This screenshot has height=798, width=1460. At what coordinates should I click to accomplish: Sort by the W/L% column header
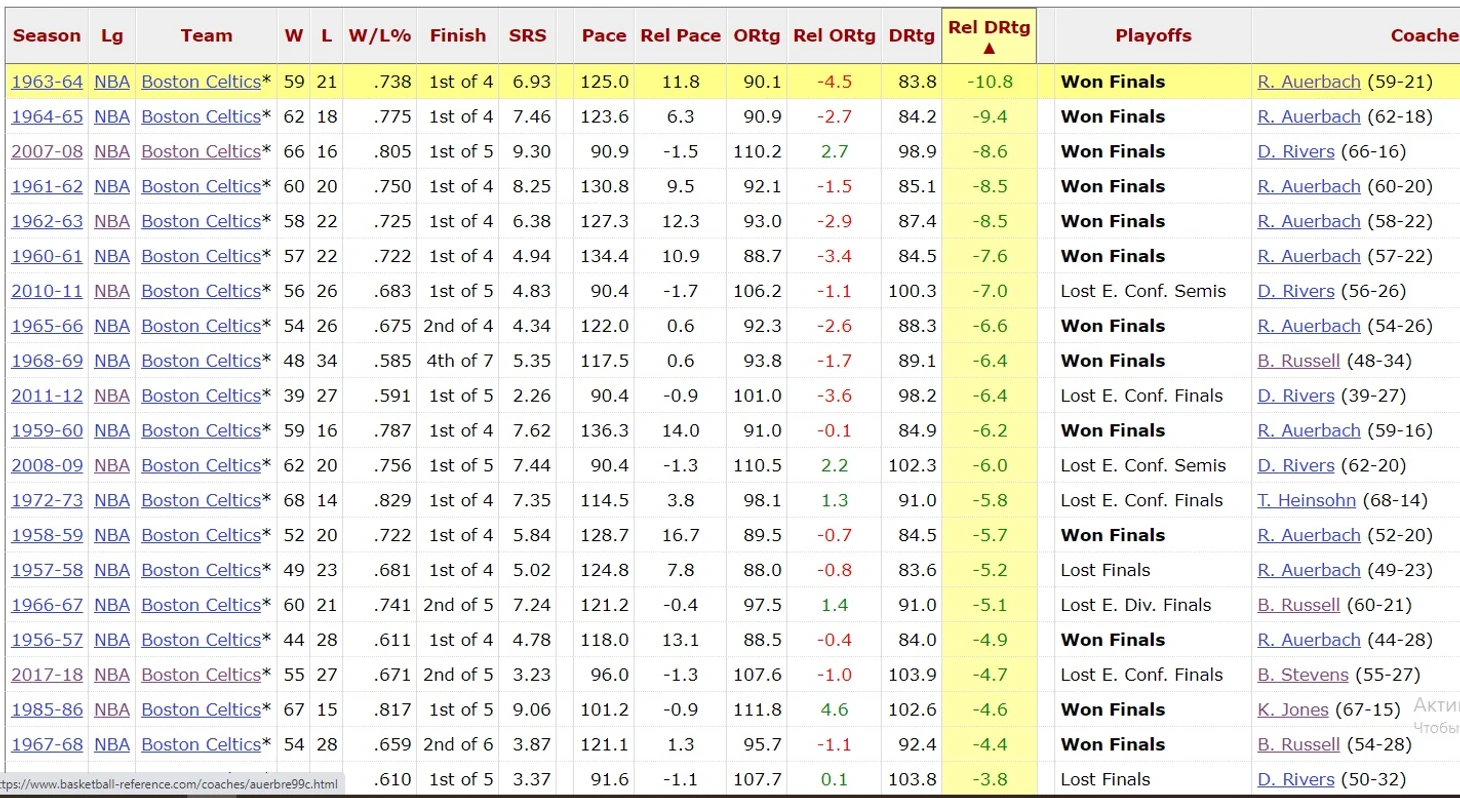click(380, 35)
